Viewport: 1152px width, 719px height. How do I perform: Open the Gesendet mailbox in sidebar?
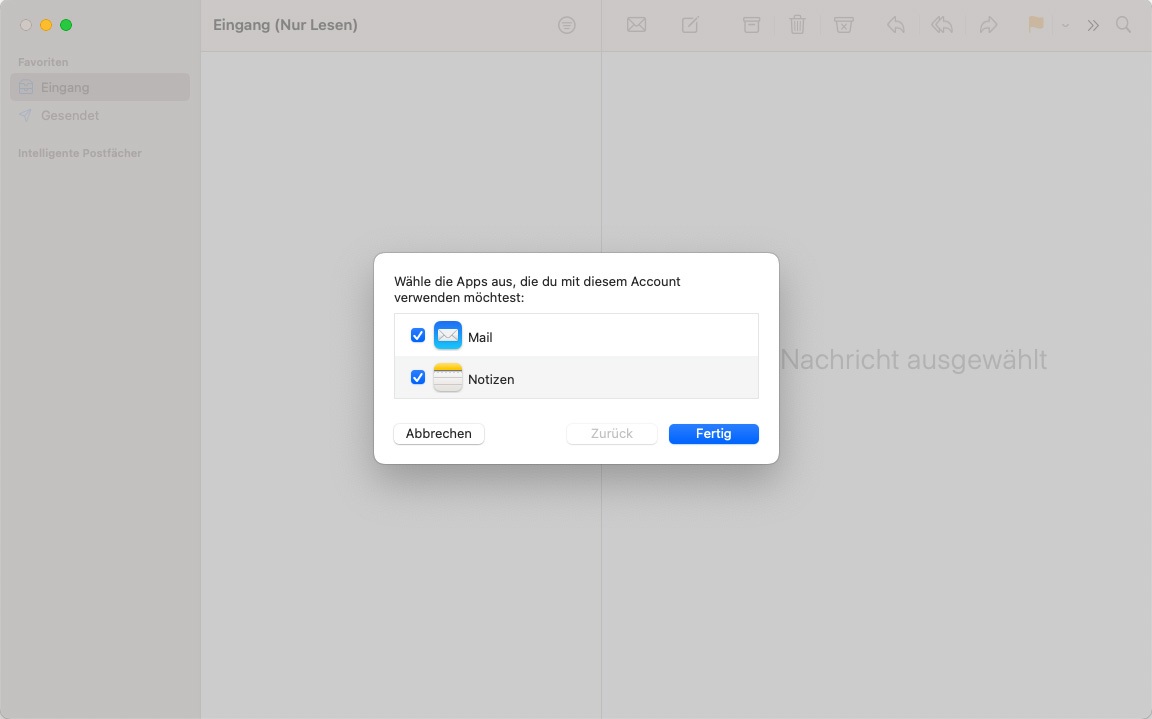100,115
